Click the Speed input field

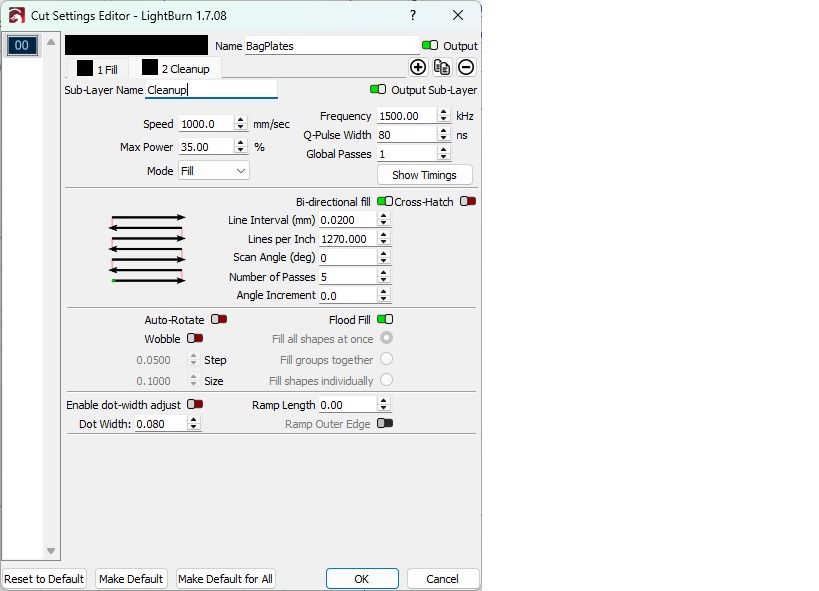(x=206, y=124)
